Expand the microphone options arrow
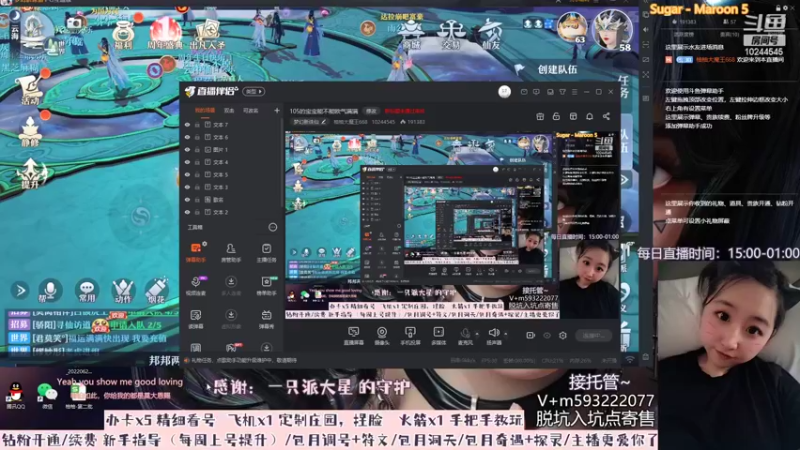This screenshot has width=800, height=450. pos(477,334)
